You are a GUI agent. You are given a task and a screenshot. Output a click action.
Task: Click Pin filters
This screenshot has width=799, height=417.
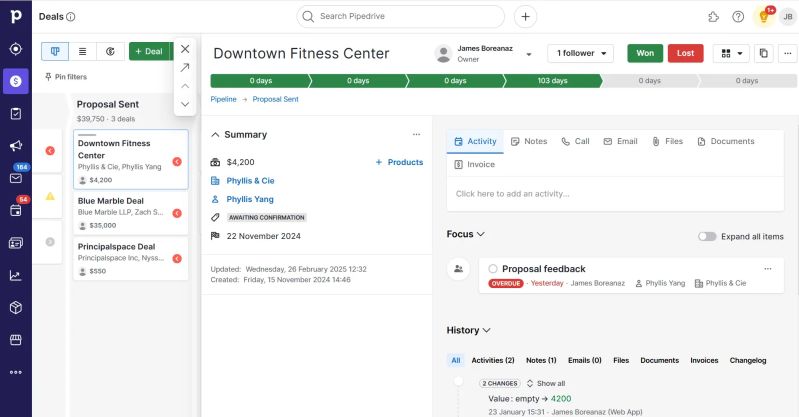(x=66, y=77)
